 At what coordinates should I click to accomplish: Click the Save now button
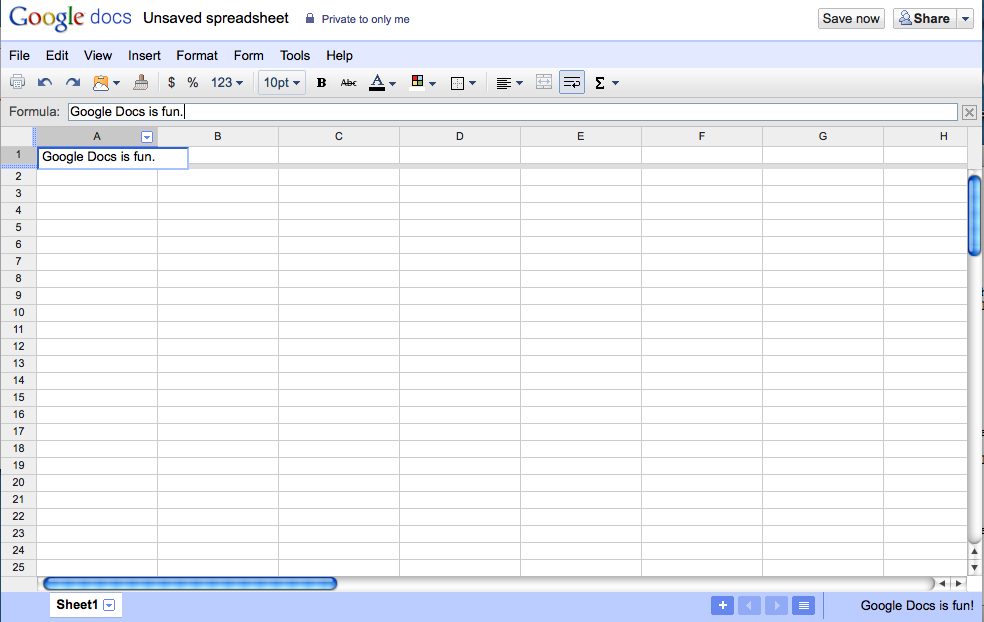tap(850, 17)
